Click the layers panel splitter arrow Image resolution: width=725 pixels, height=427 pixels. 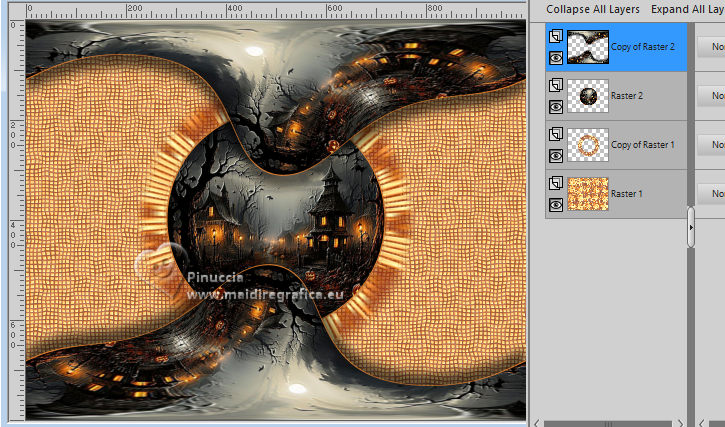pos(691,228)
